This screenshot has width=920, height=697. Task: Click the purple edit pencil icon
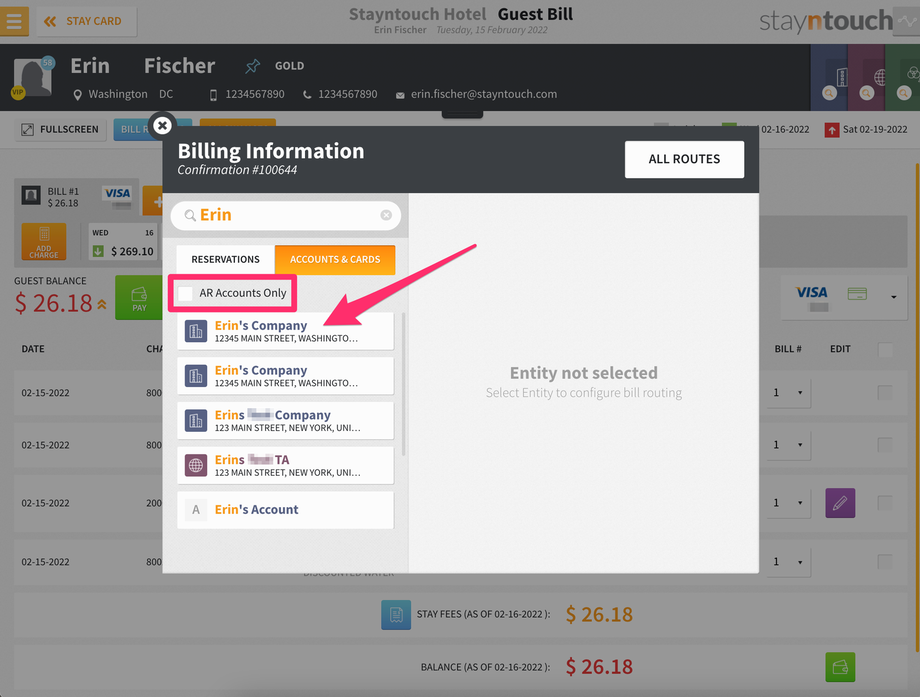[x=840, y=503]
